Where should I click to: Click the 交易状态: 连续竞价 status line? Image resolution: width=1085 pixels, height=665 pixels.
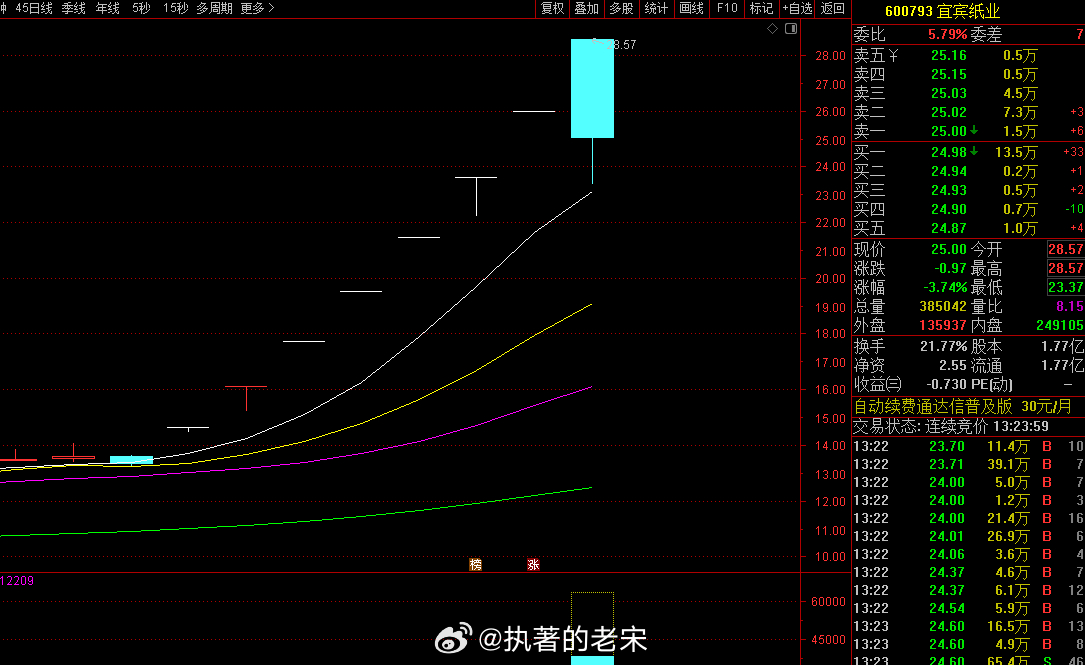[x=951, y=426]
